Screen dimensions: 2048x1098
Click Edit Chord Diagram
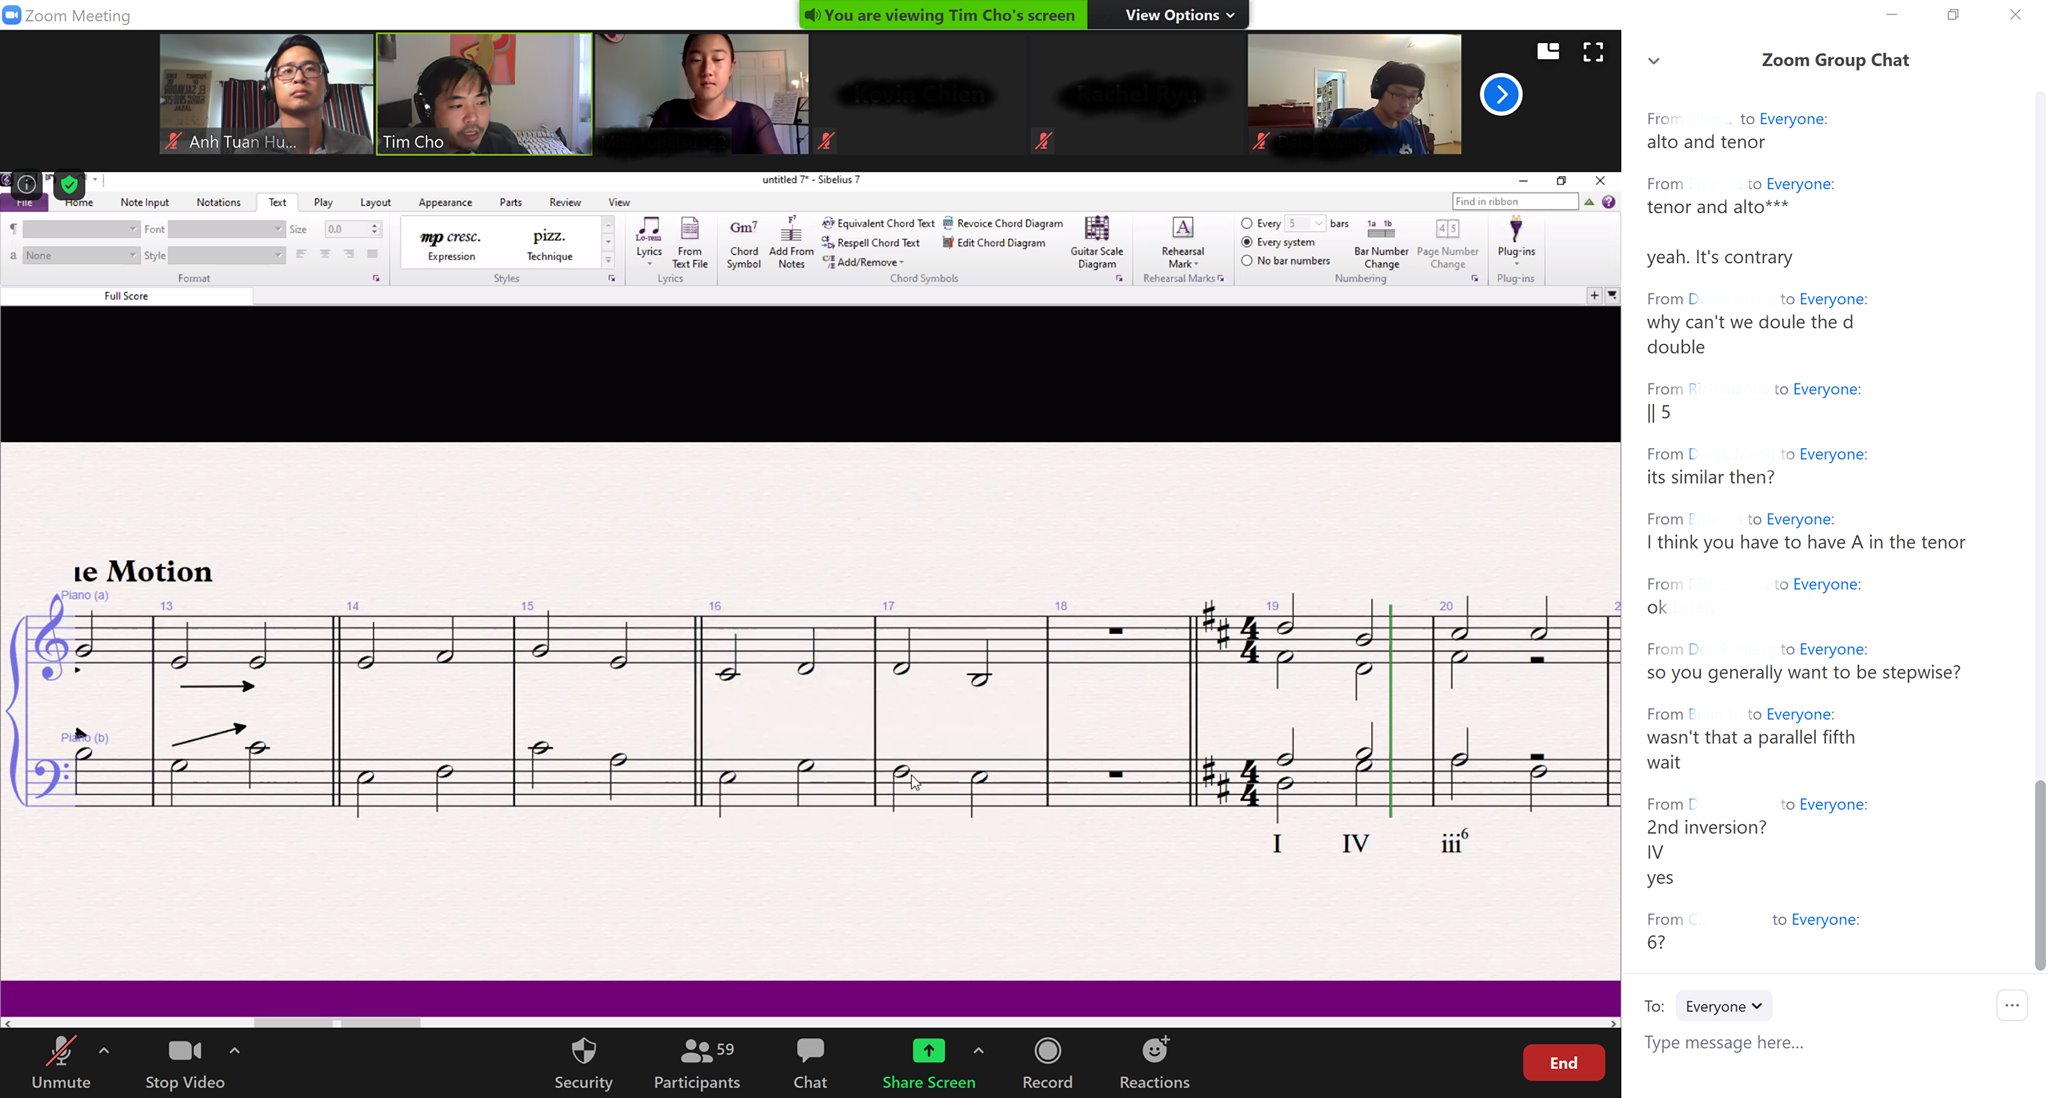(x=994, y=243)
